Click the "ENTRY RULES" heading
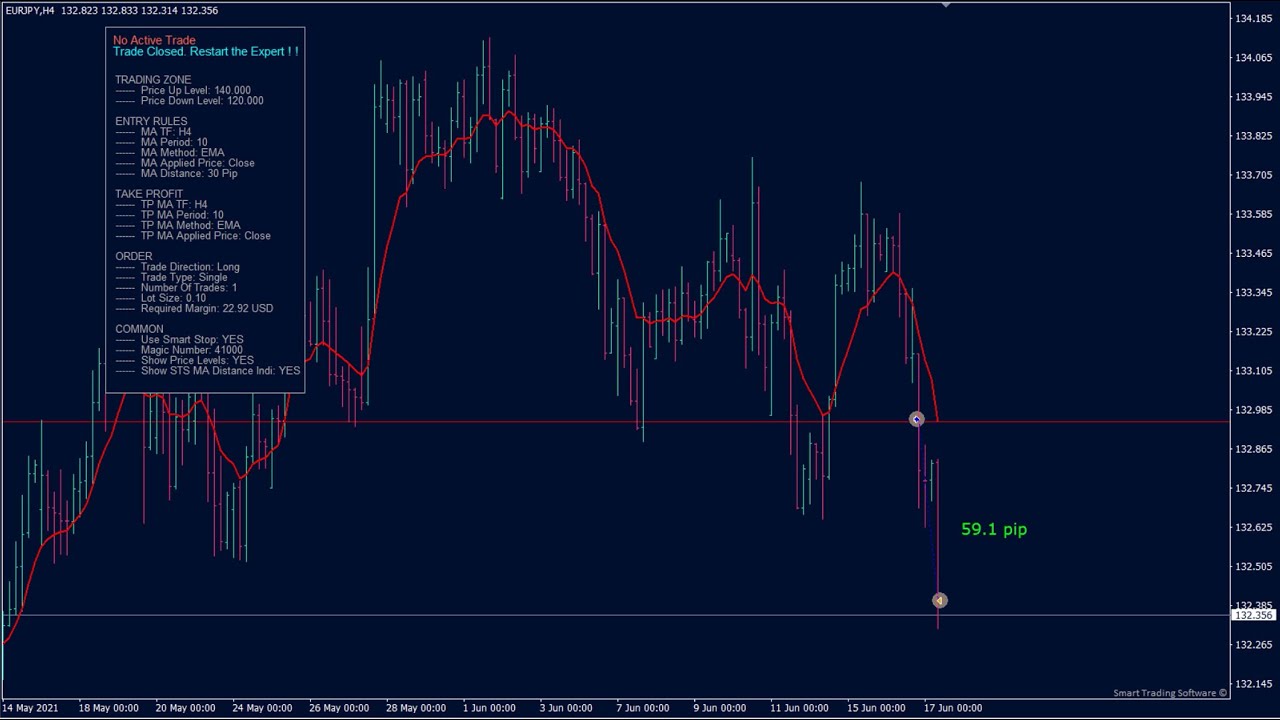The height and width of the screenshot is (720, 1280). point(151,121)
